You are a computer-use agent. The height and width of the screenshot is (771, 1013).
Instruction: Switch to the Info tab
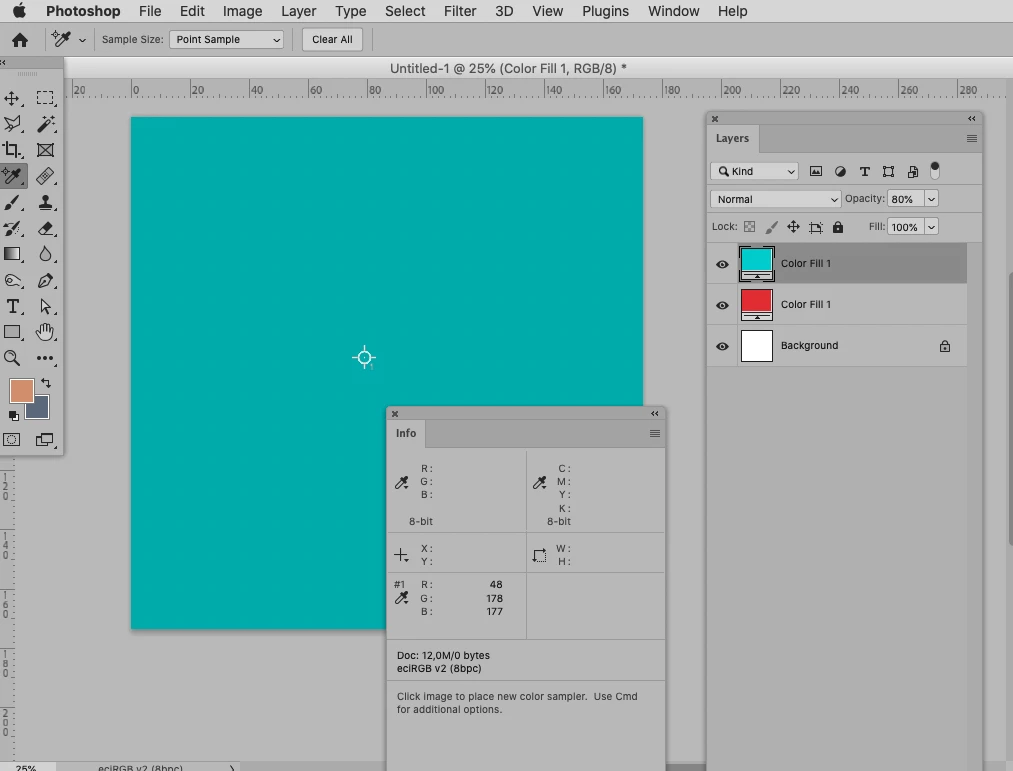pyautogui.click(x=406, y=433)
